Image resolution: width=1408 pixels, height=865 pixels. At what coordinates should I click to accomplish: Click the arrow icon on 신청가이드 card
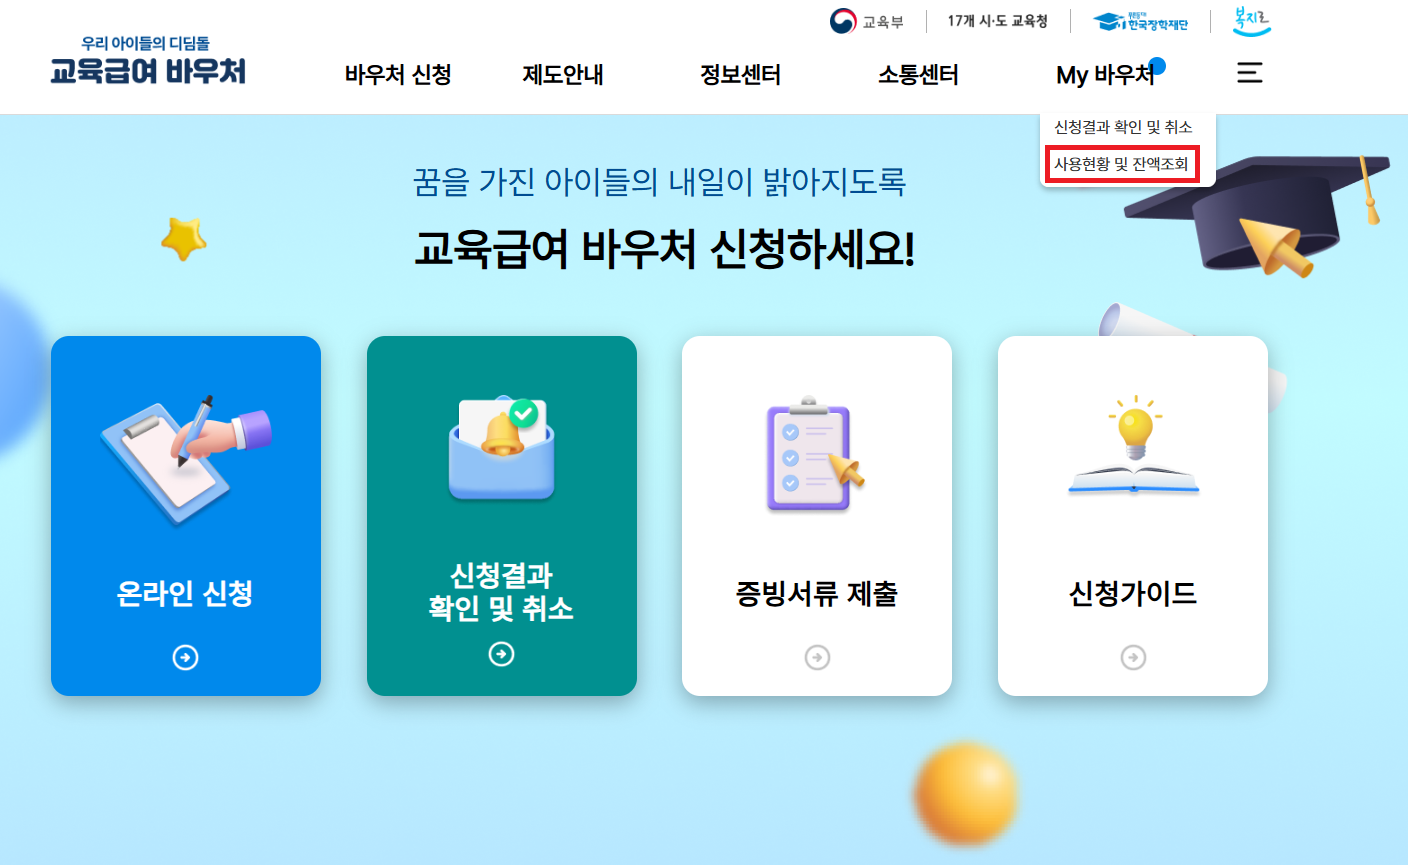pyautogui.click(x=1132, y=657)
